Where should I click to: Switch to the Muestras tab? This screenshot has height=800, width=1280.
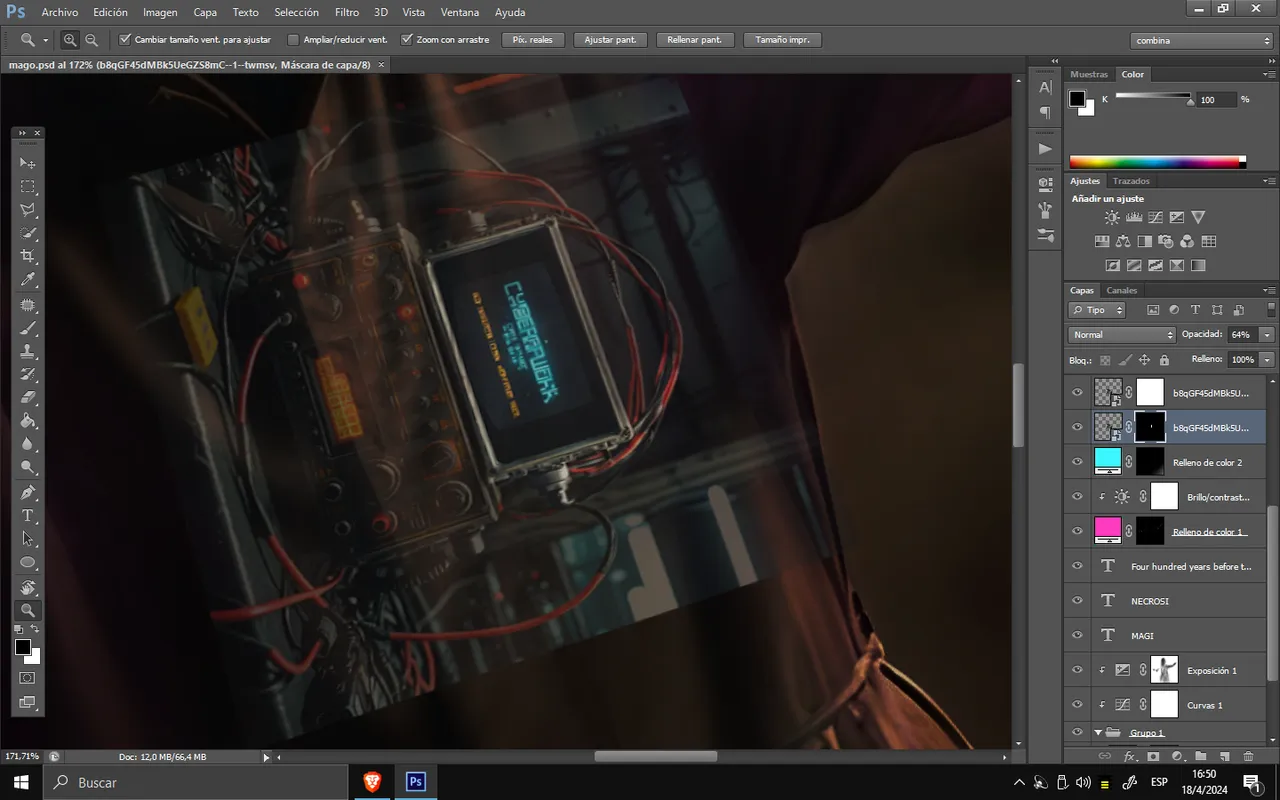(1089, 74)
